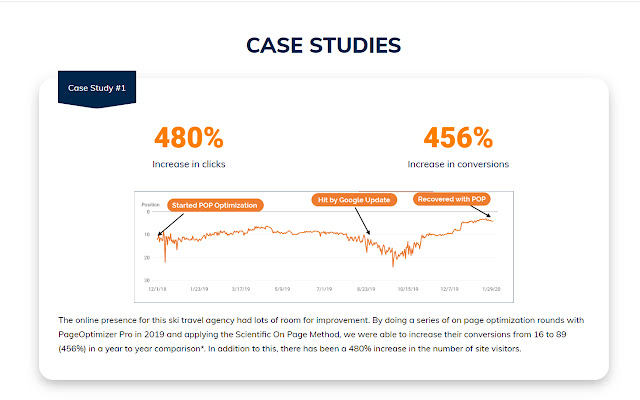
Task: Select the CASE STUDIES heading
Action: click(320, 45)
